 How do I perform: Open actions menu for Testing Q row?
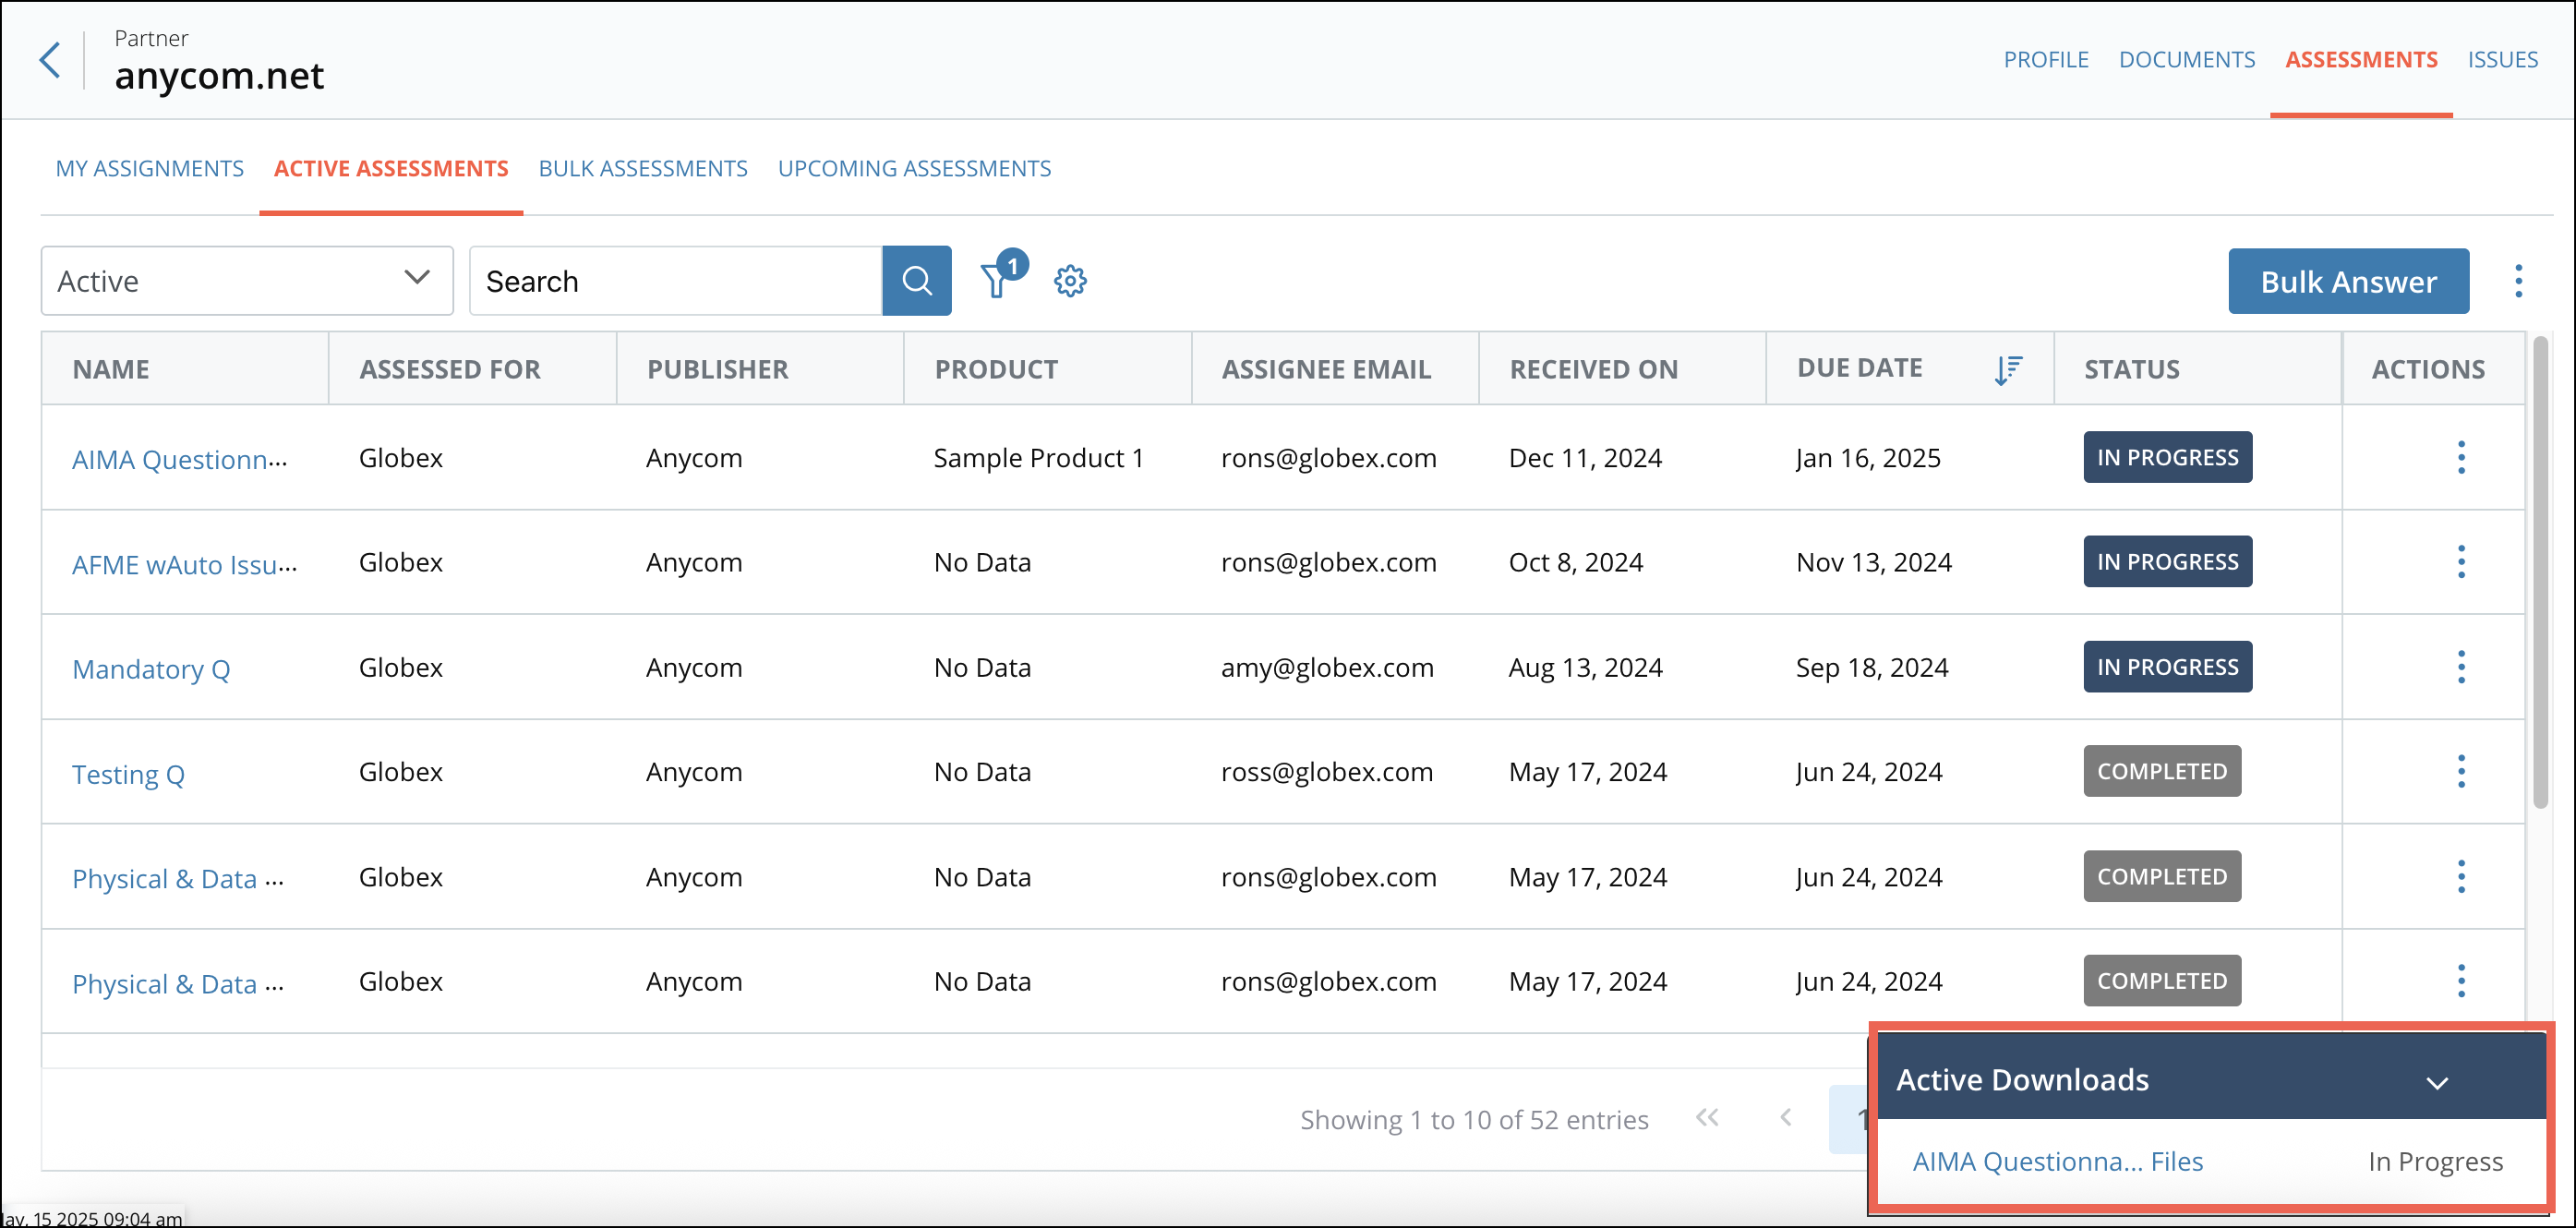(2461, 771)
